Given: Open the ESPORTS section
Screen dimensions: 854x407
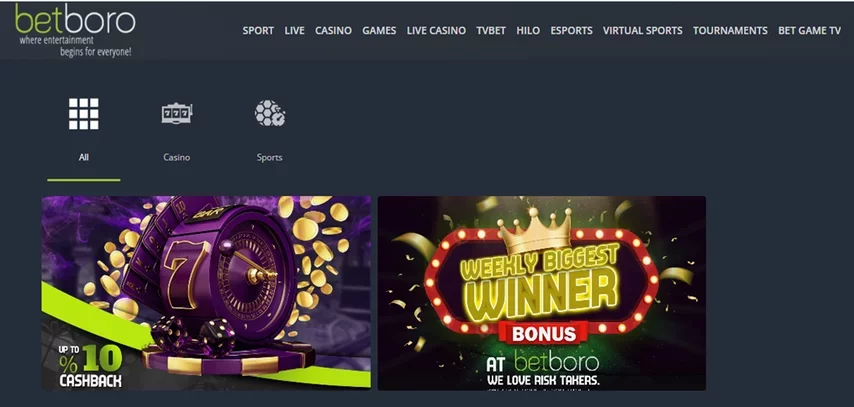Looking at the screenshot, I should pyautogui.click(x=571, y=31).
